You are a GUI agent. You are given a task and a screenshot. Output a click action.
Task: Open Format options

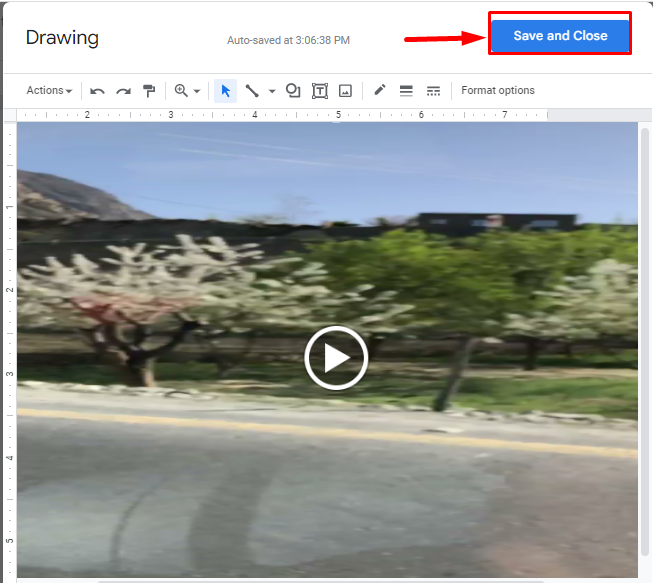tap(498, 90)
